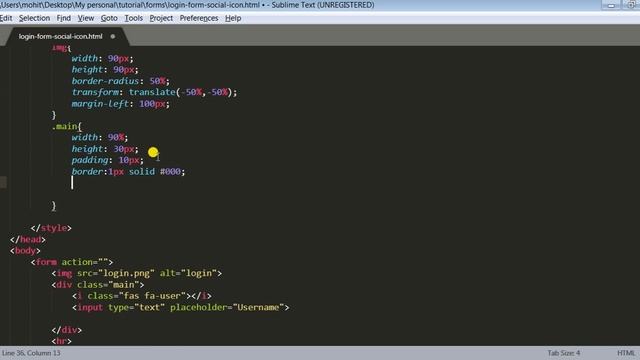Open the View menu

click(86, 18)
